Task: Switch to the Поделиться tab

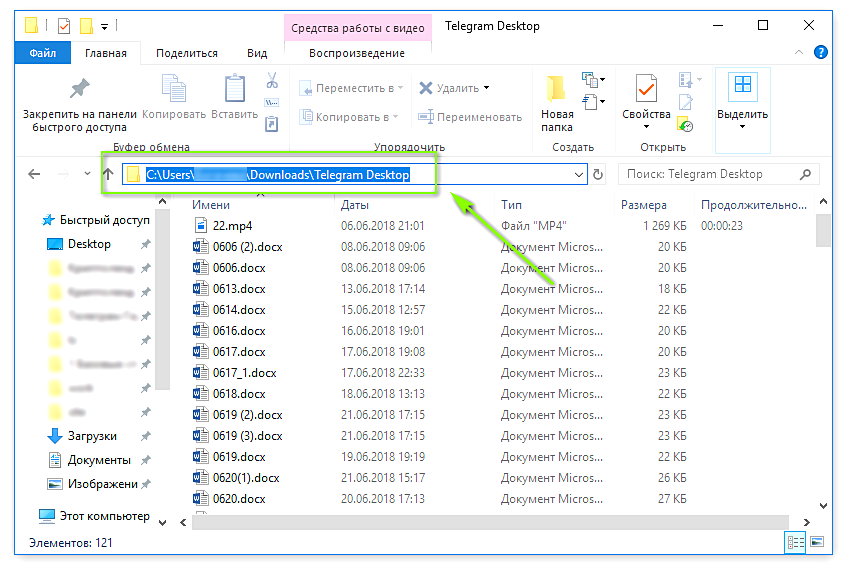Action: tap(187, 53)
